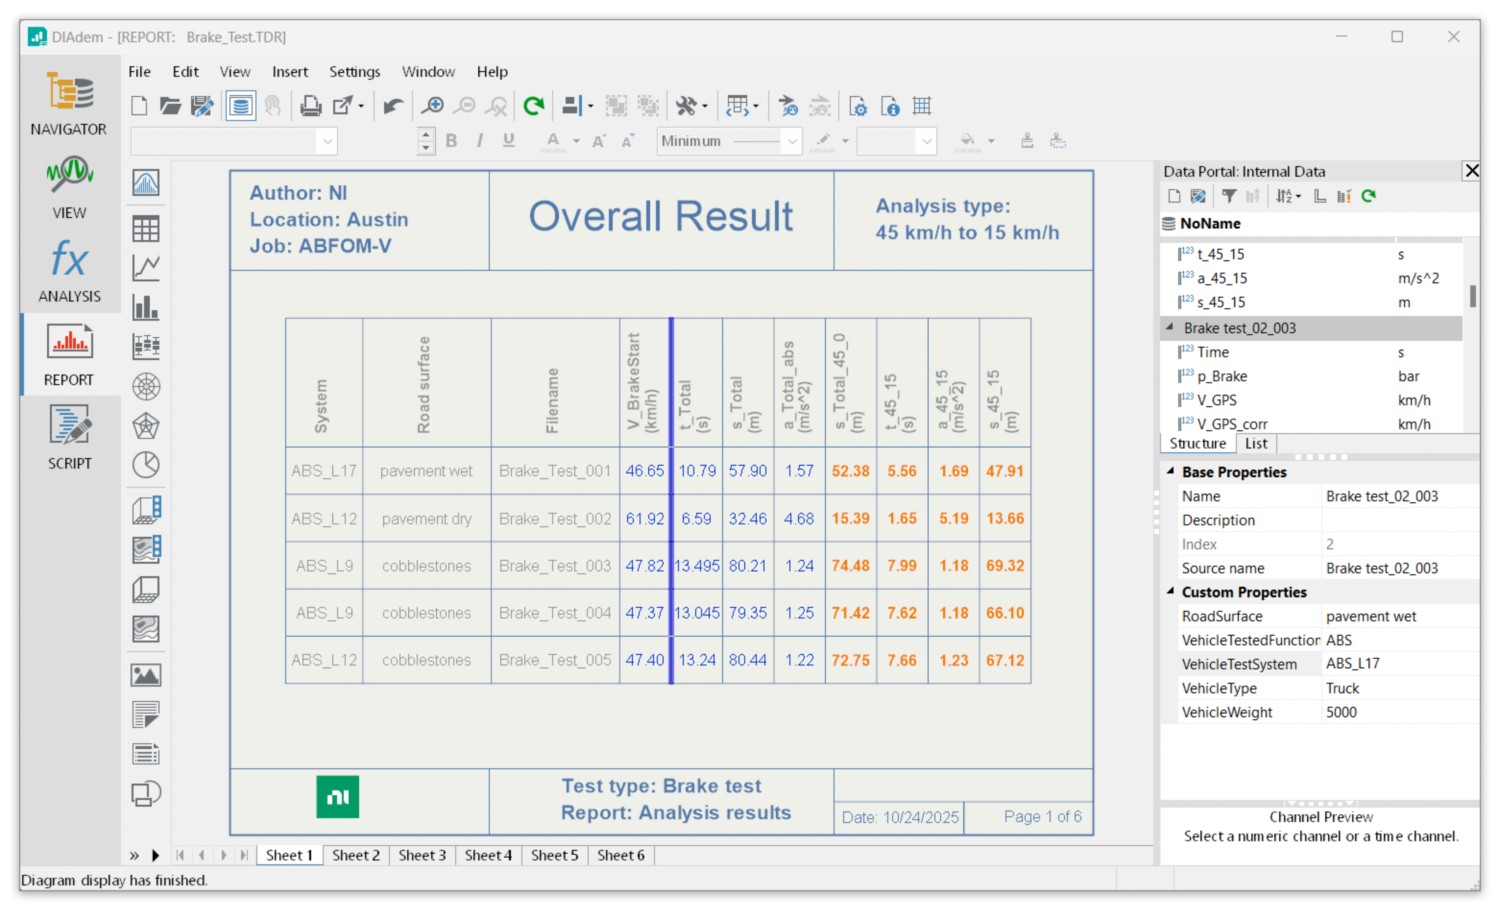Switch to the ANALYSIS panel
This screenshot has height=911, width=1500.
(69, 271)
